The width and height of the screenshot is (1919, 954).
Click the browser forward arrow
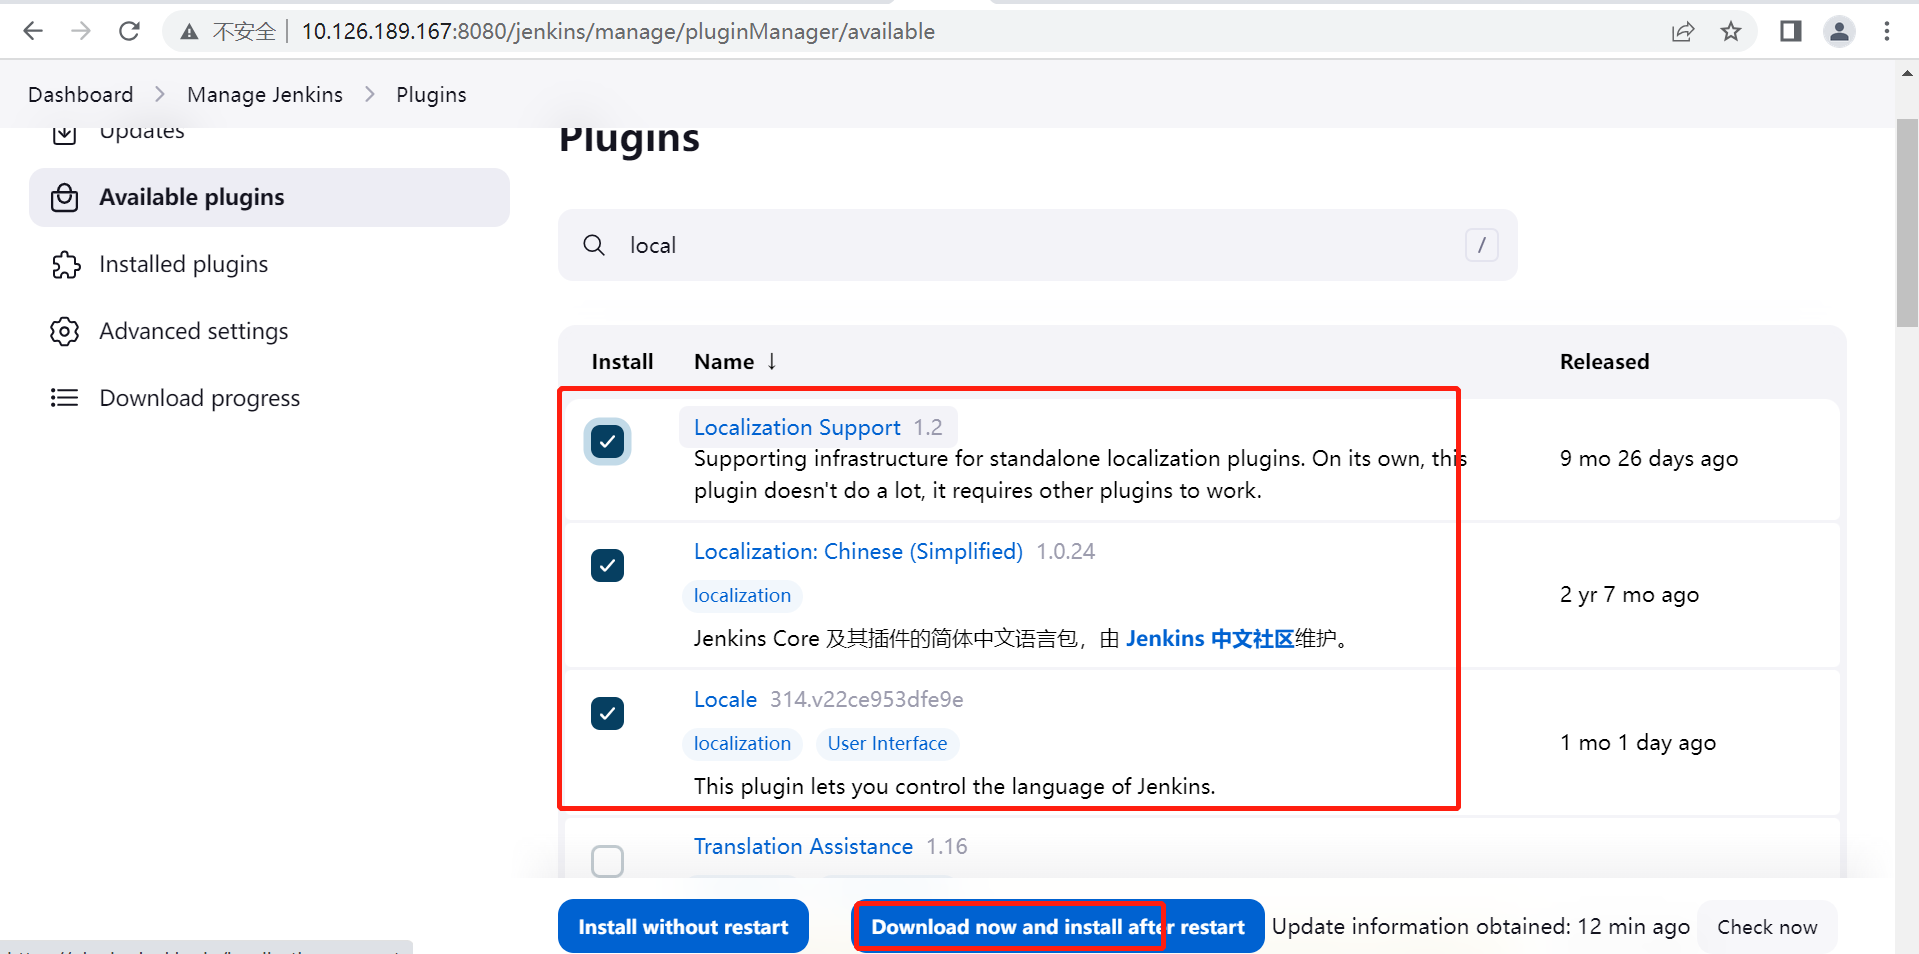pos(81,31)
